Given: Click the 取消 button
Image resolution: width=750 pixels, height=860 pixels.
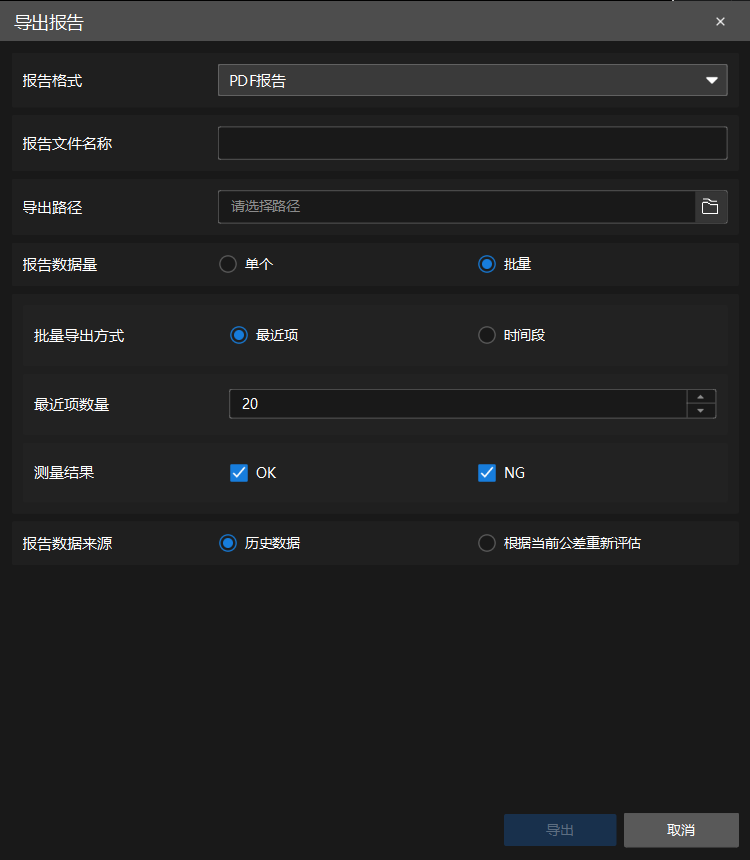Looking at the screenshot, I should (x=681, y=830).
